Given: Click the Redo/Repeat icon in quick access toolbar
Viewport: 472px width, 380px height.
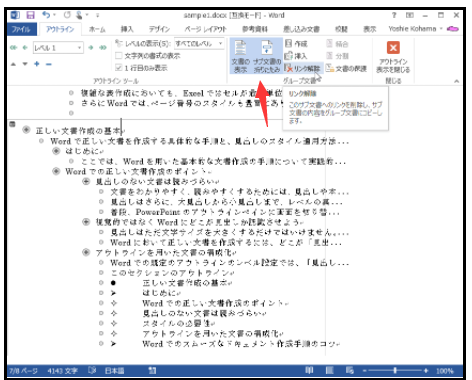Looking at the screenshot, I should pos(67,15).
